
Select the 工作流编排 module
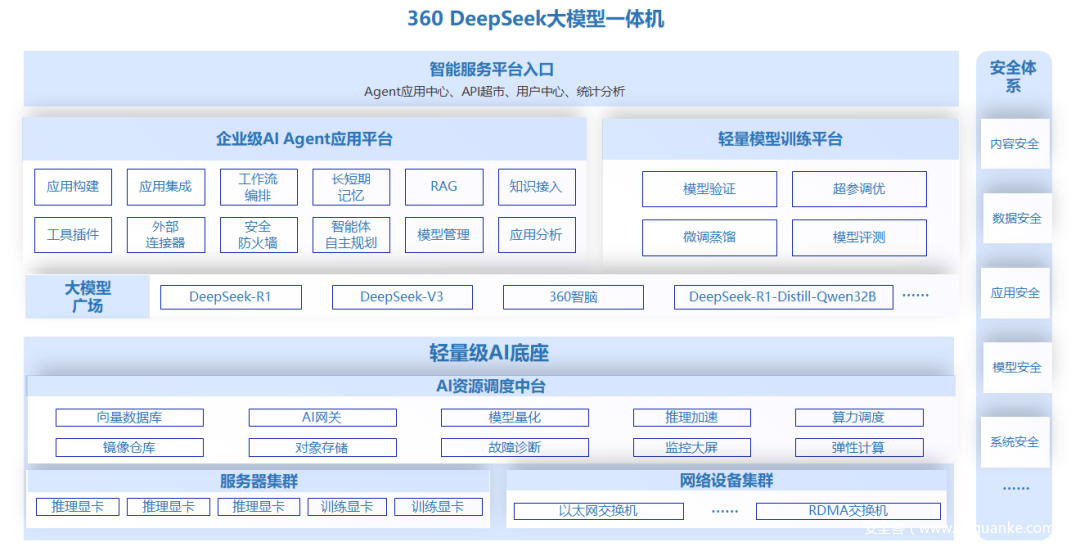258,187
